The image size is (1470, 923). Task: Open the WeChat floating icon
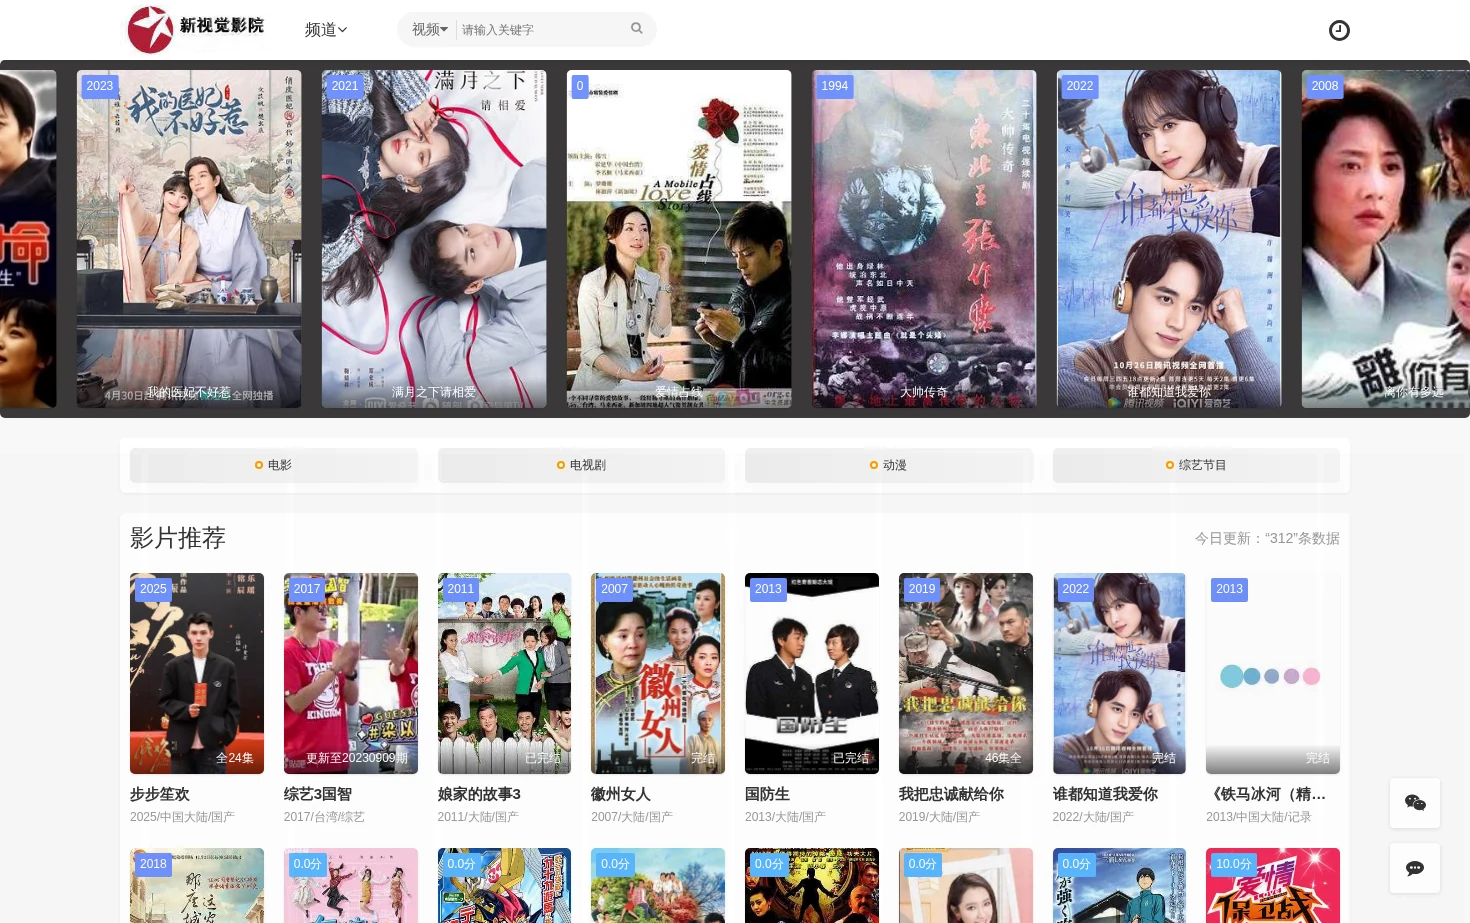[1415, 803]
